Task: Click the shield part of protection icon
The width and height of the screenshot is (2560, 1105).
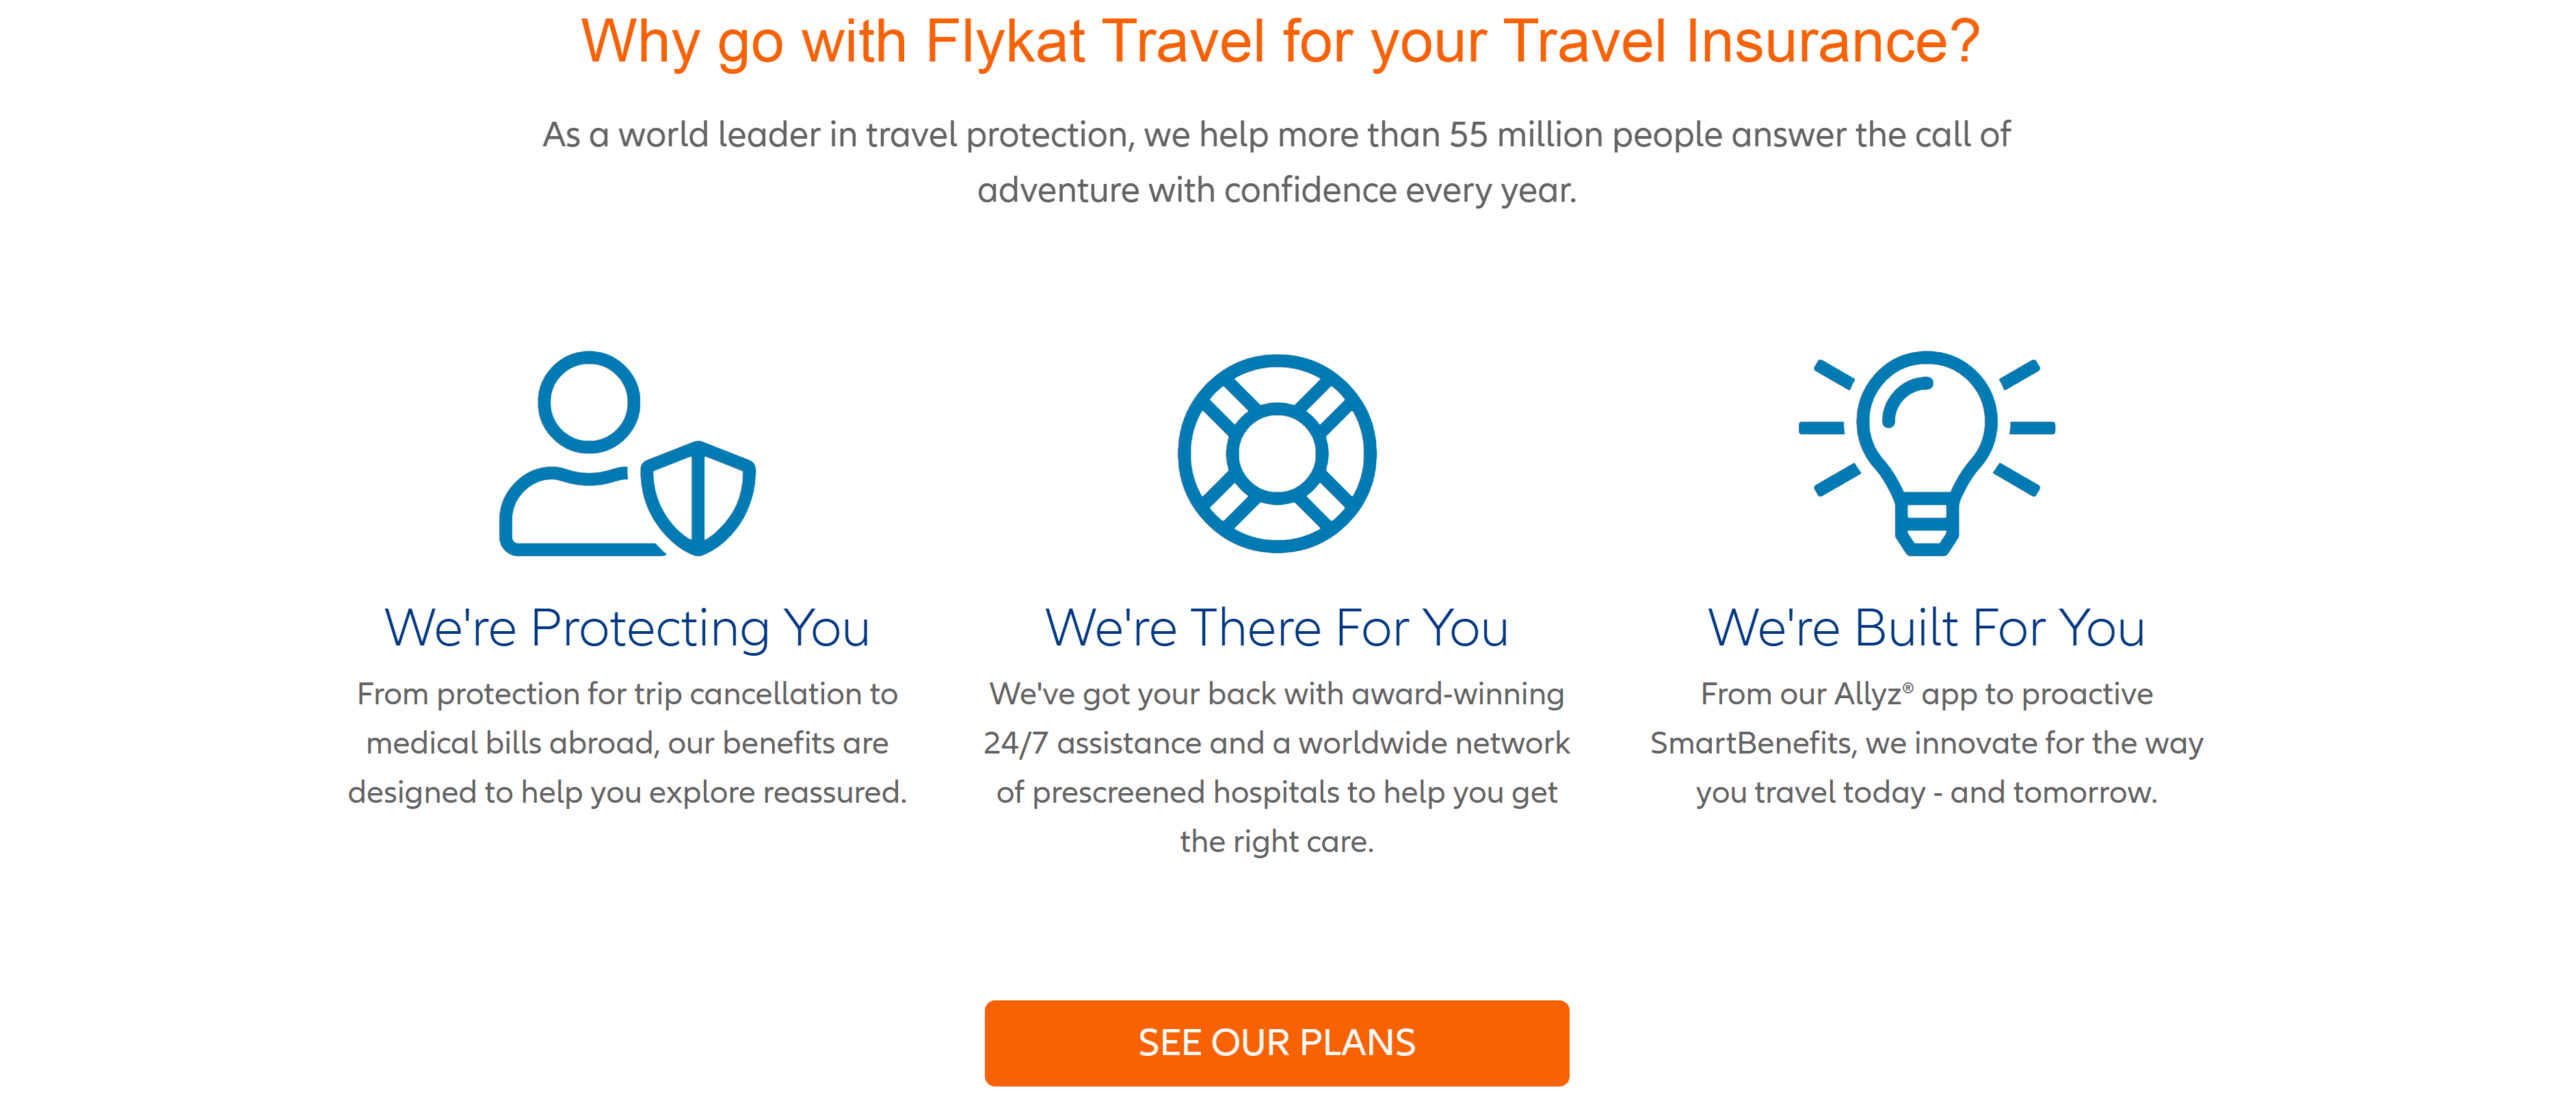Action: (698, 497)
